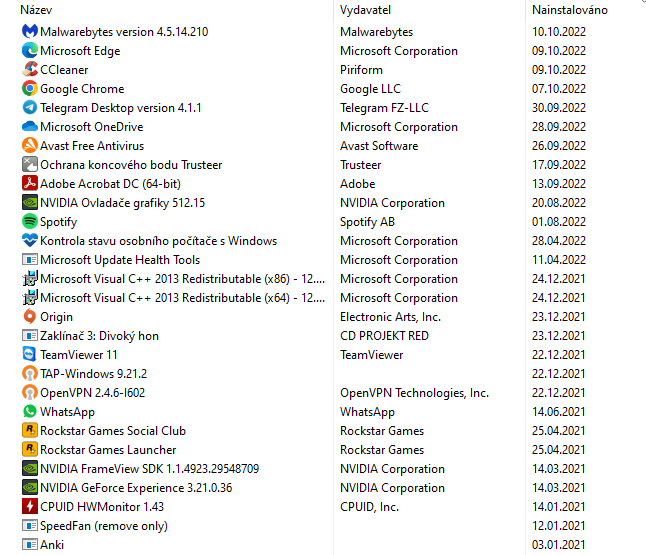Click the Adobe Acrobat DC icon
The image size is (646, 555).
click(x=30, y=183)
